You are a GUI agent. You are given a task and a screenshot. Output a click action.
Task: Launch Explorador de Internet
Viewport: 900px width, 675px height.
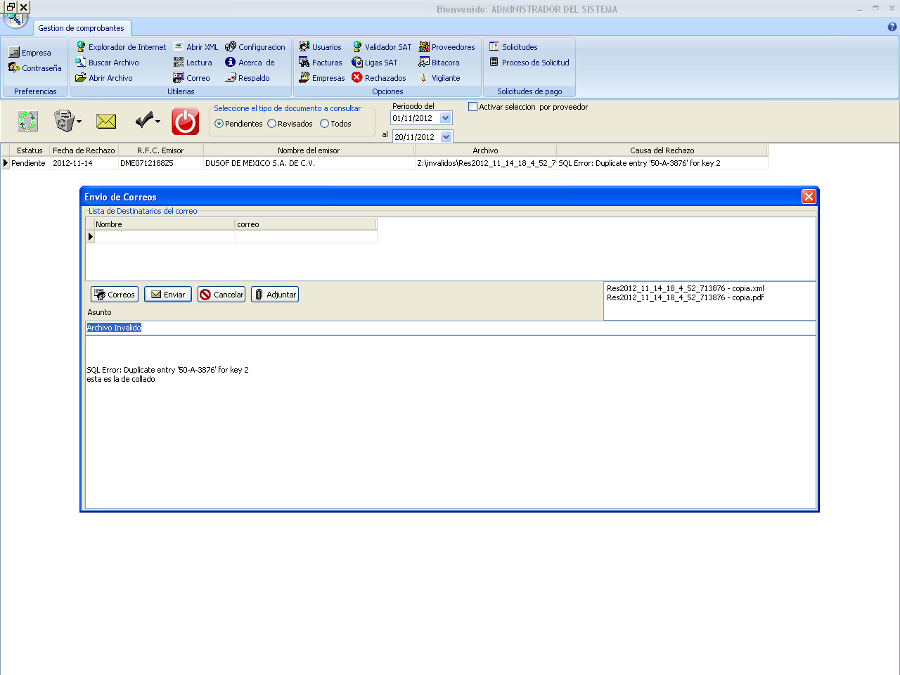pos(121,47)
